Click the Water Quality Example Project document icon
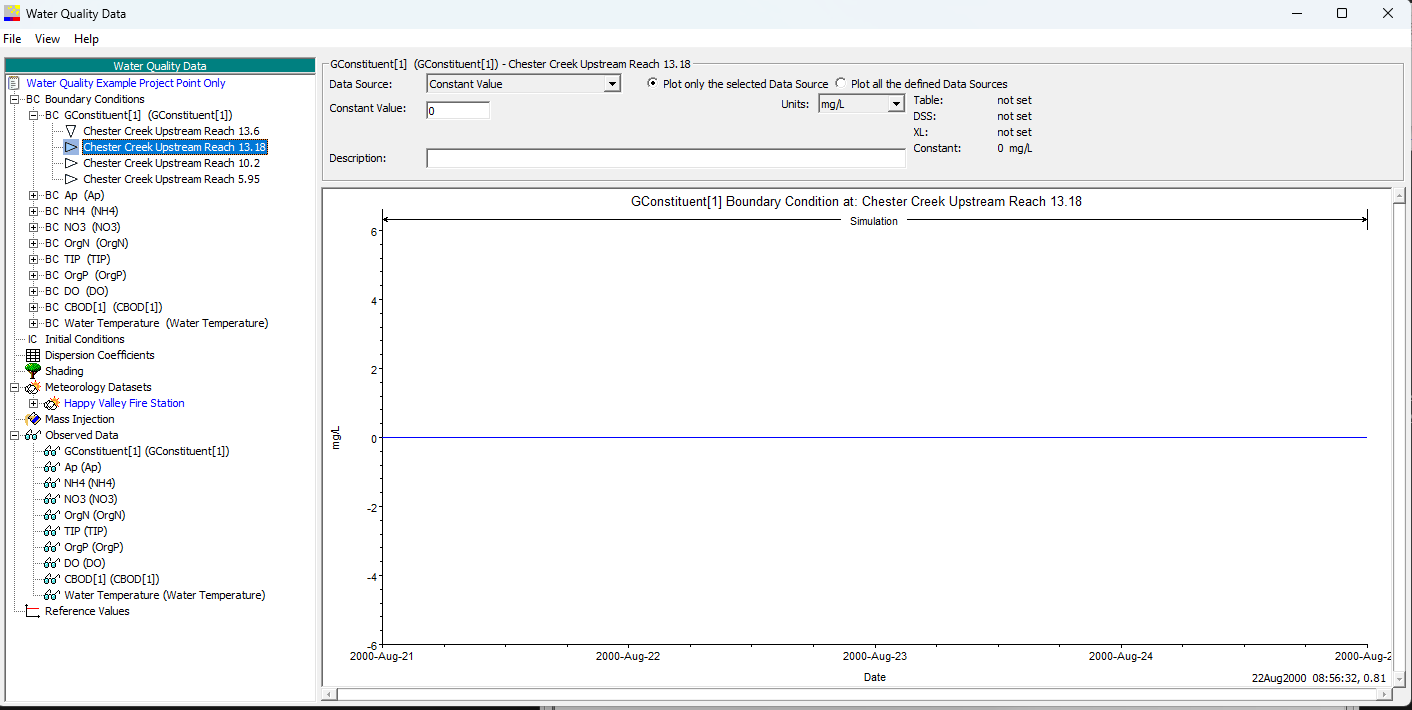Screen dimensions: 1412x710 pos(14,83)
